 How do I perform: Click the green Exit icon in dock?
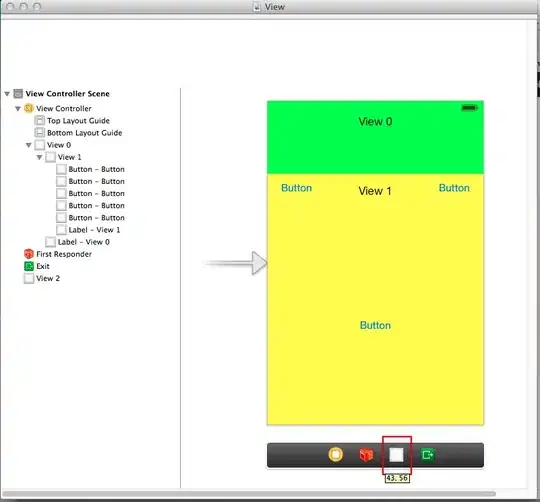pyautogui.click(x=427, y=454)
